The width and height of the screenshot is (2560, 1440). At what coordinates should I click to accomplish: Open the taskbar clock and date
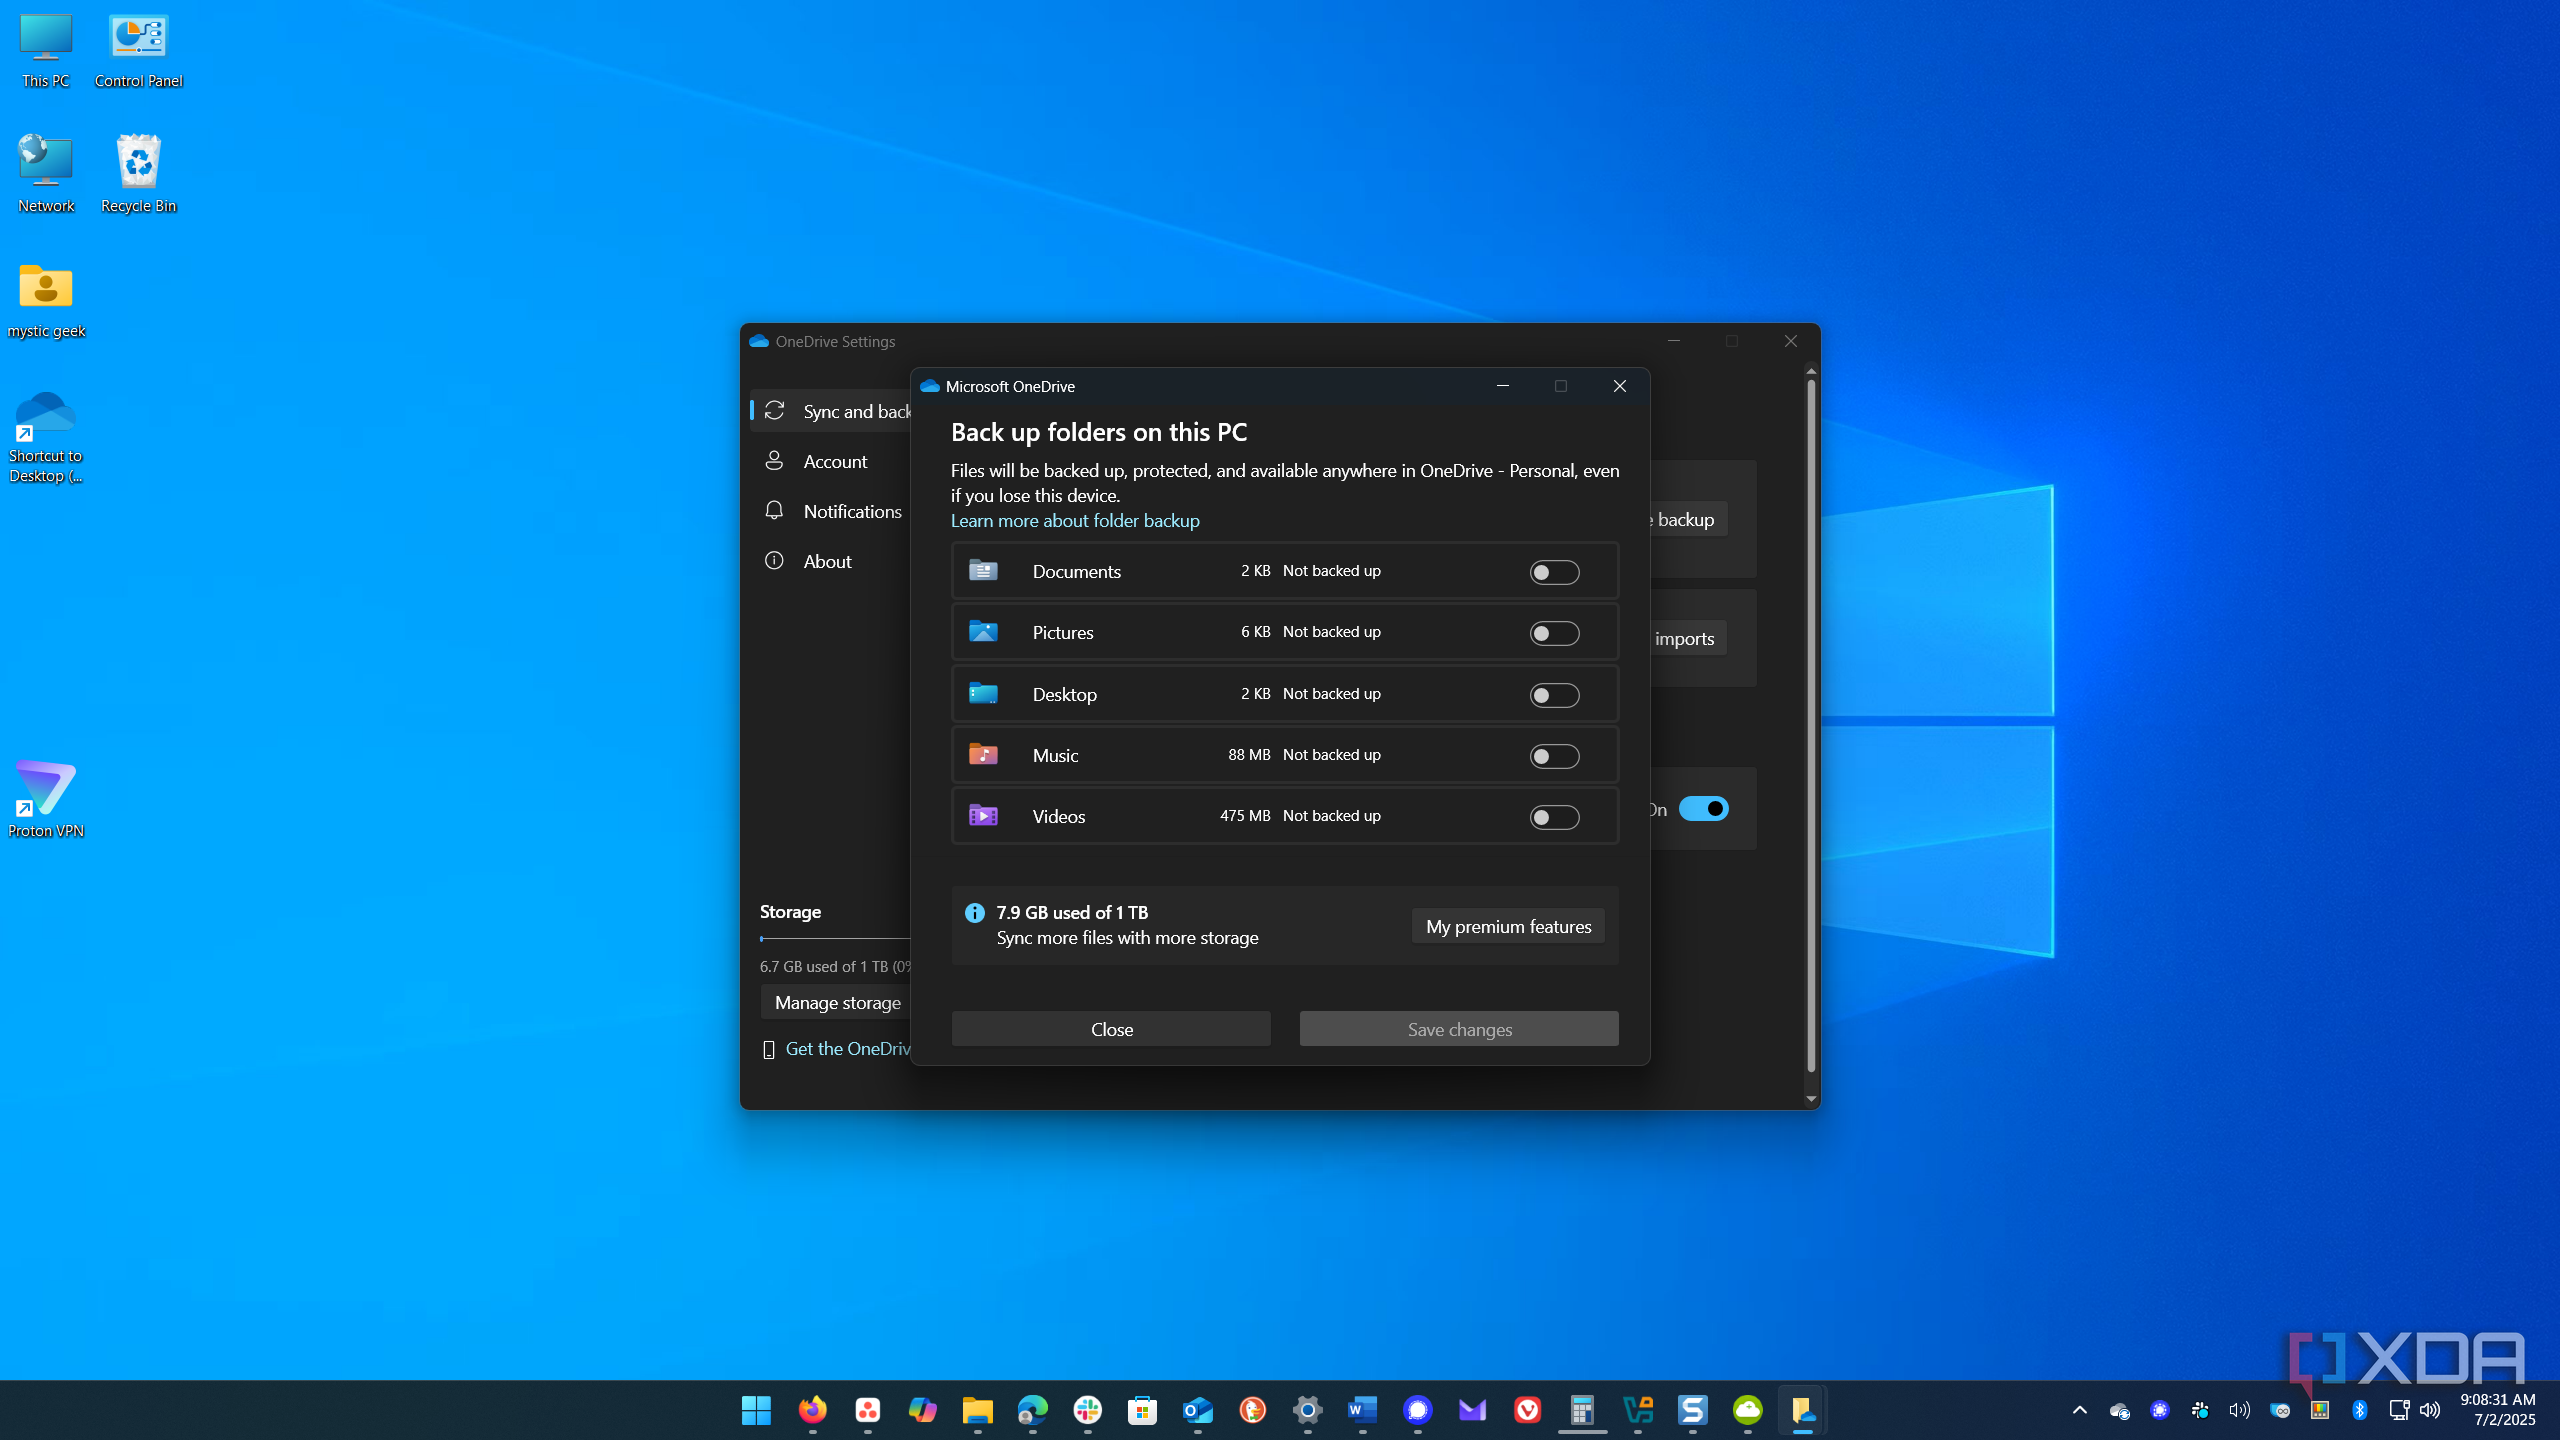[2497, 1410]
